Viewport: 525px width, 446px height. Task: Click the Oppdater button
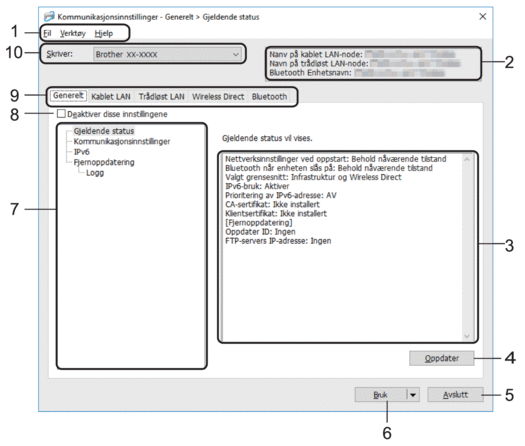[442, 358]
